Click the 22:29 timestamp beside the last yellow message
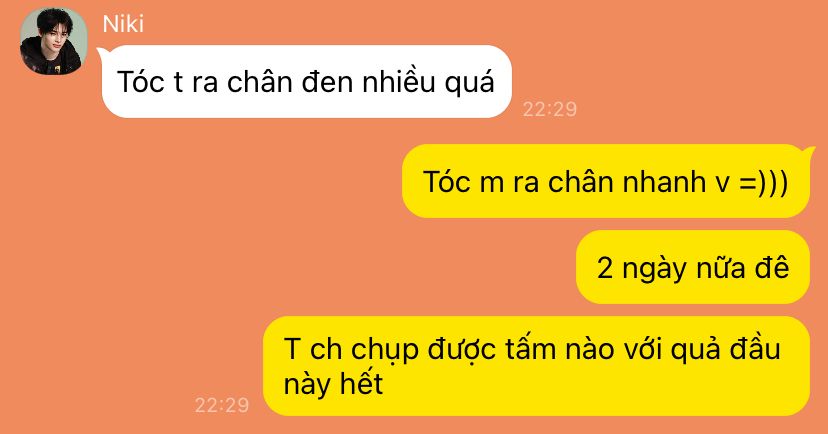 pos(222,405)
